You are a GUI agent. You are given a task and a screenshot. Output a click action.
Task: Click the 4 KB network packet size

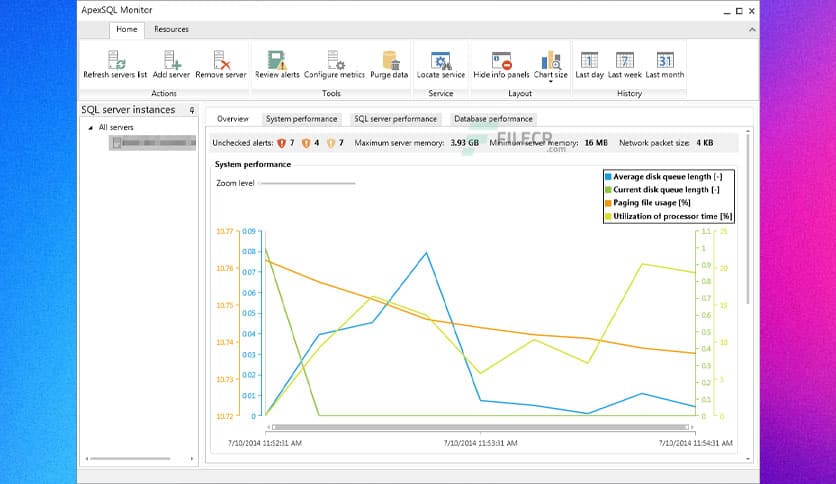click(705, 143)
